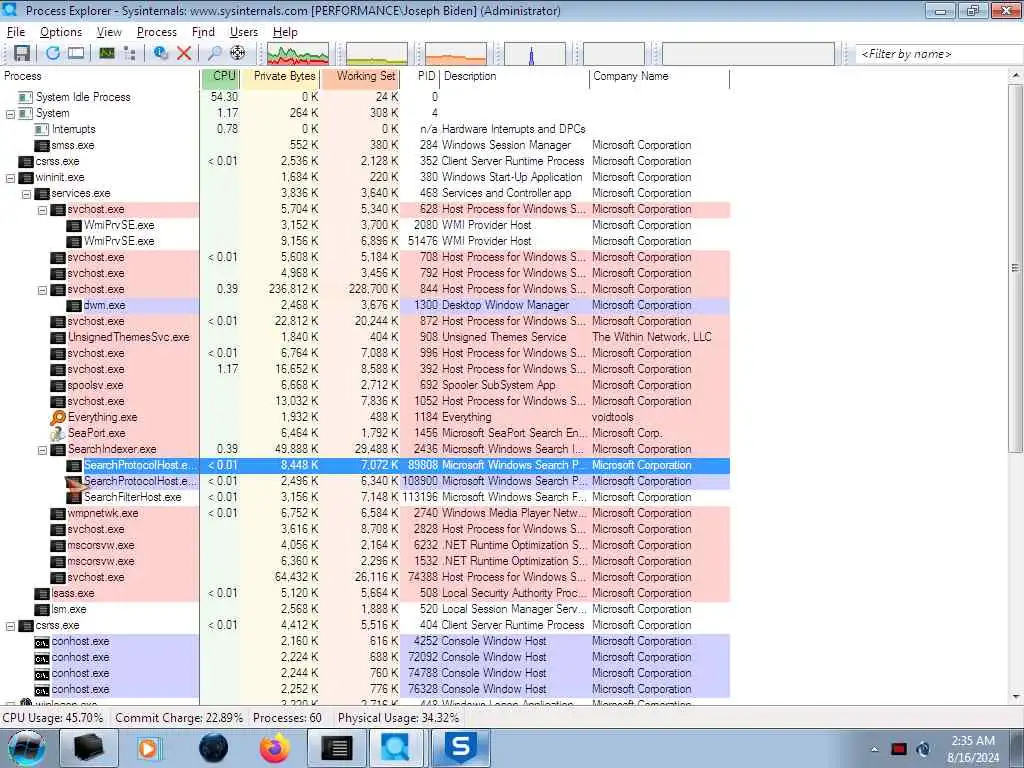1024x768 pixels.
Task: Open the Options menu
Action: (x=61, y=32)
